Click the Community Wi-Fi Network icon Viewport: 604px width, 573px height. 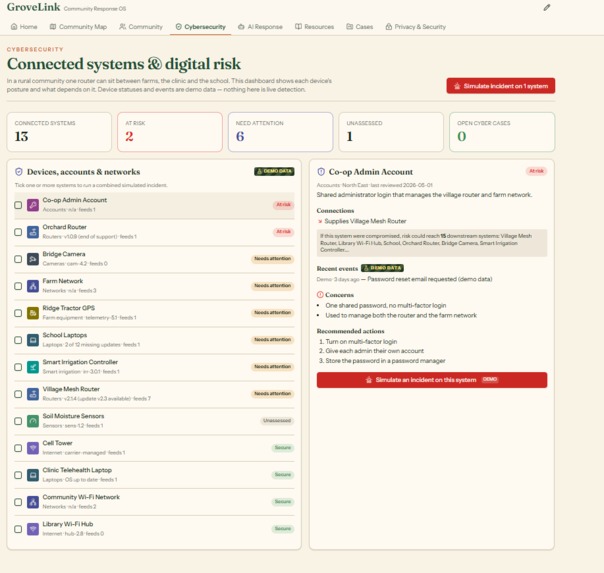coord(33,502)
